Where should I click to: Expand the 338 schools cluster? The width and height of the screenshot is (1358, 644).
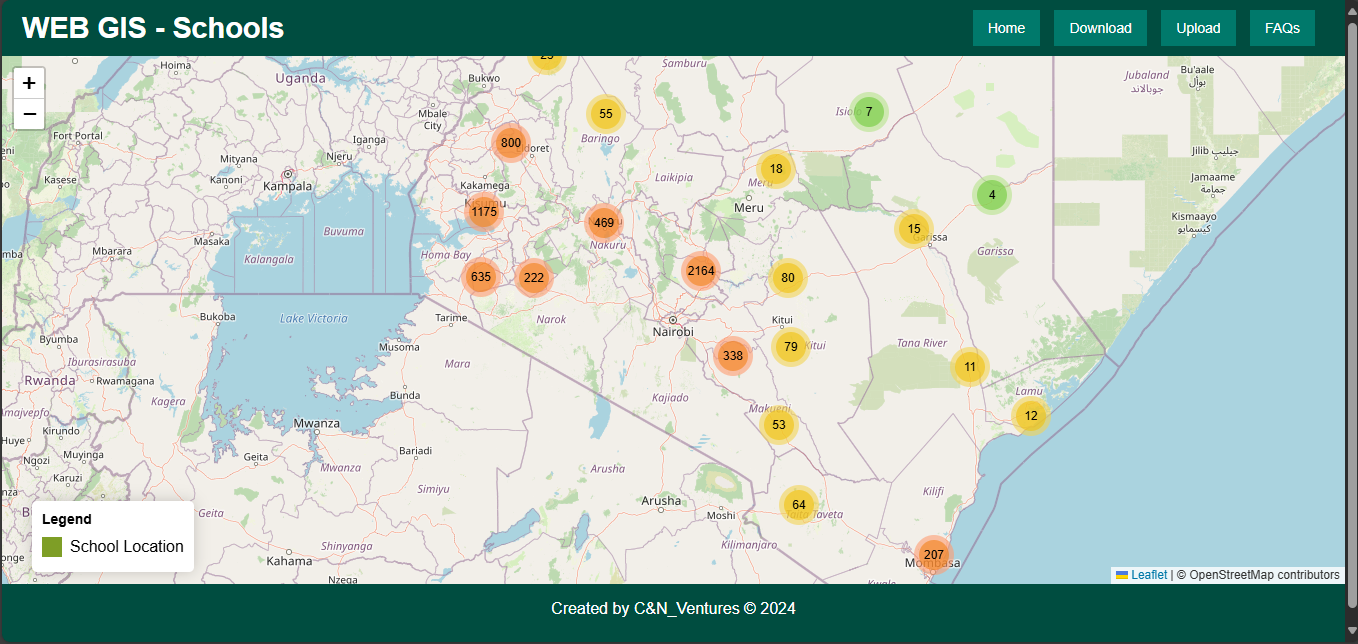733,356
